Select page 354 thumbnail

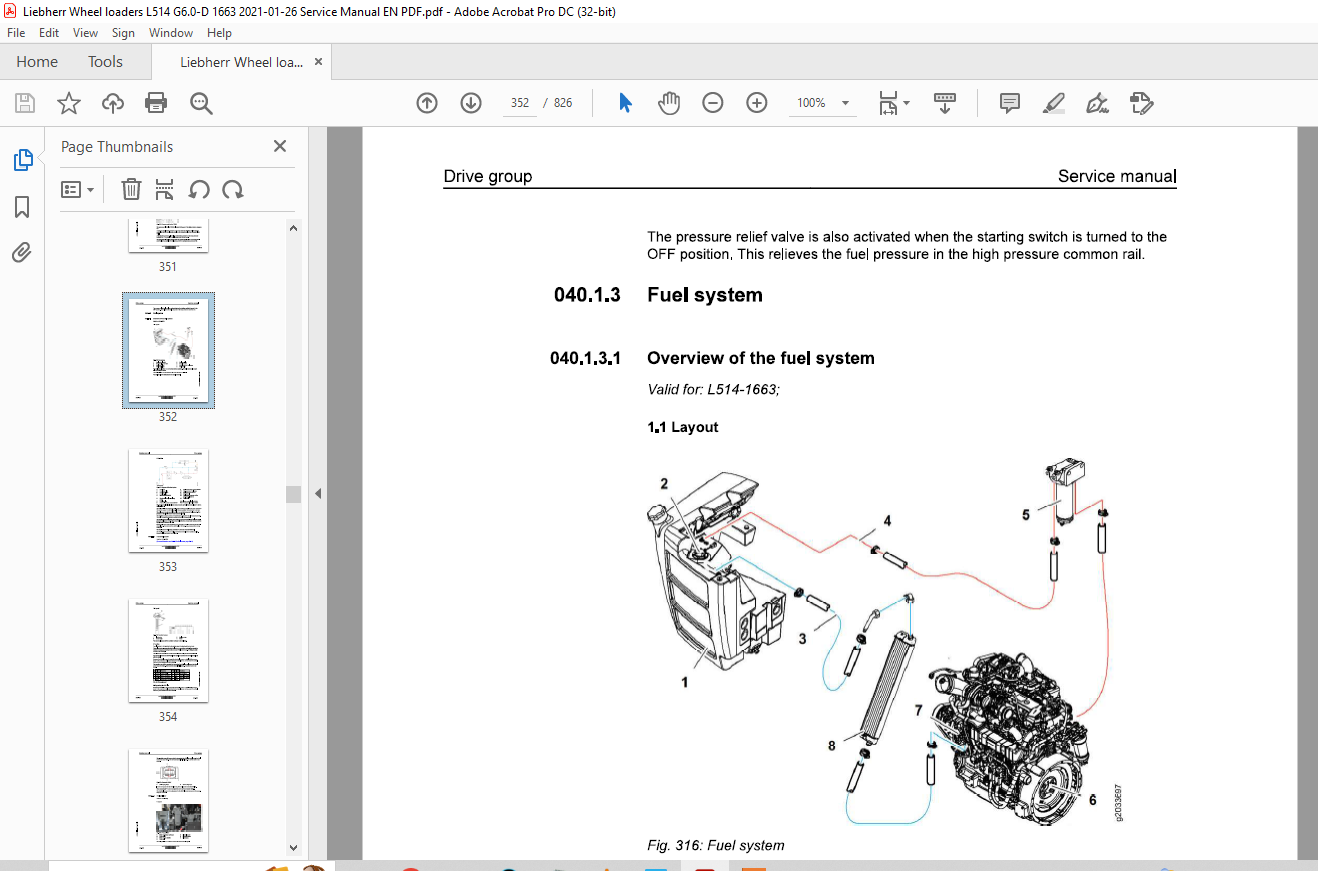[x=168, y=651]
